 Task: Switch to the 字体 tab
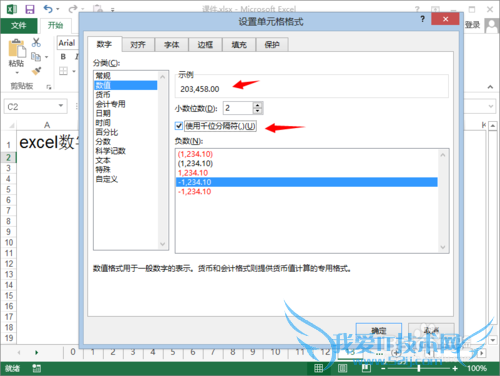(172, 45)
